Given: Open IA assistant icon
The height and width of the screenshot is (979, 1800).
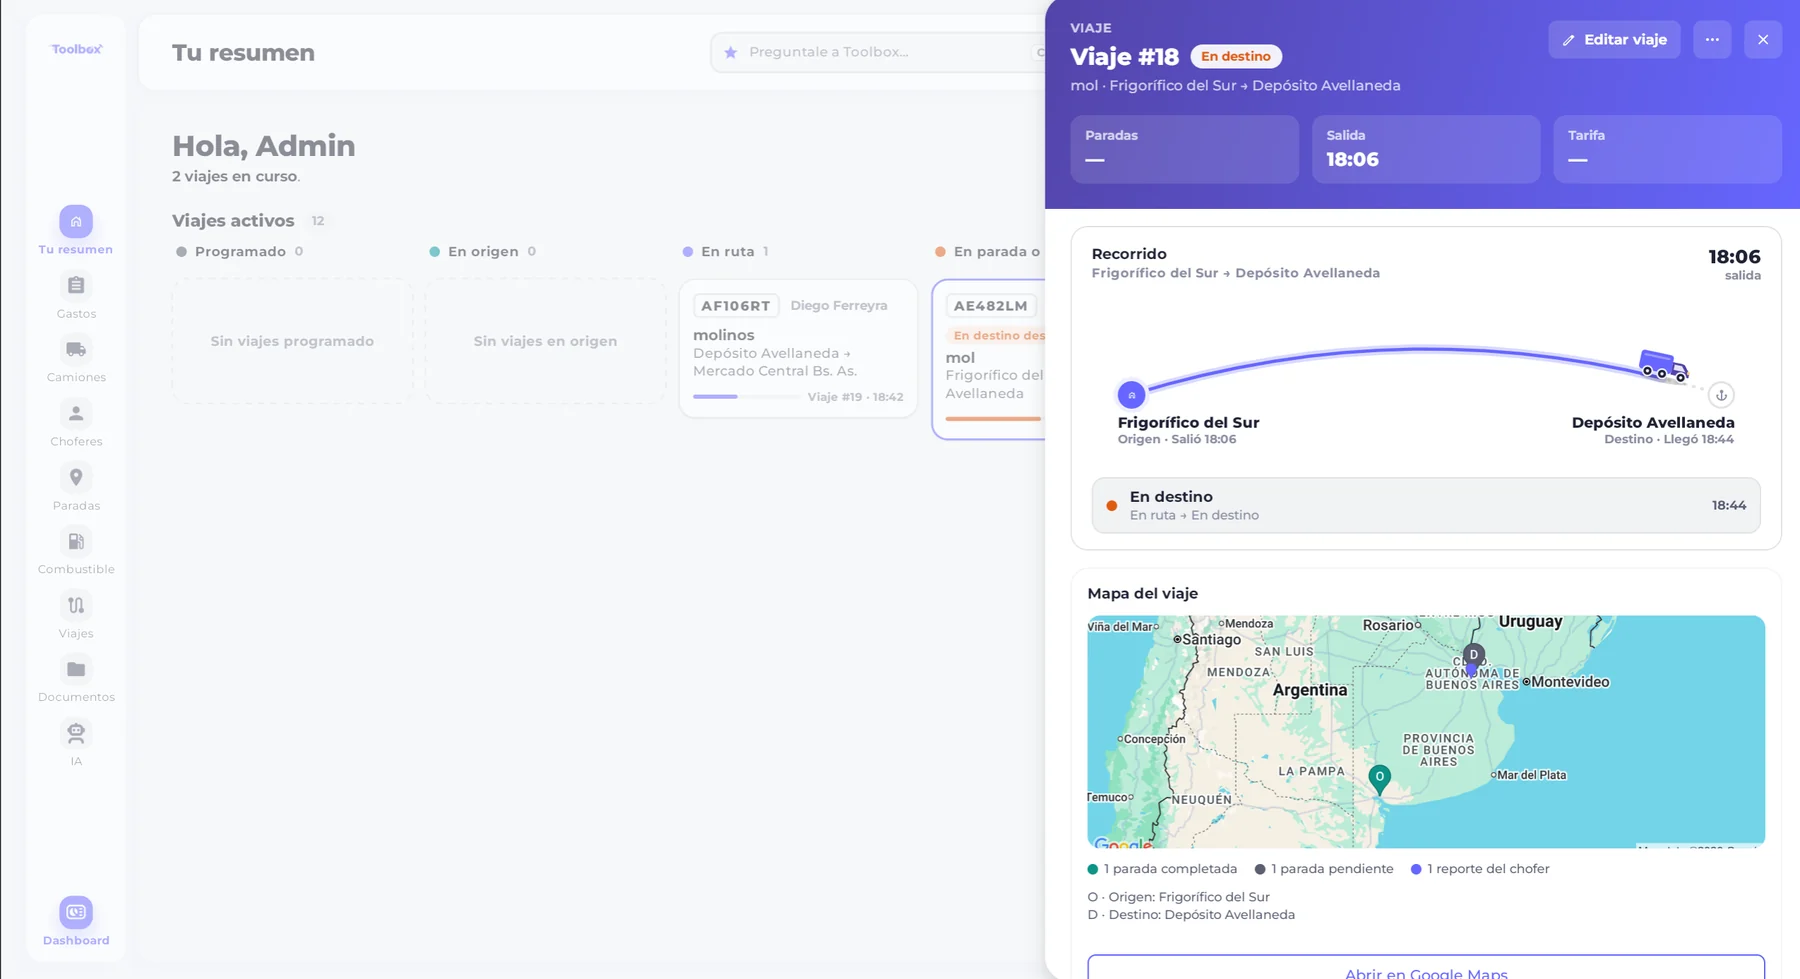Looking at the screenshot, I should 76,734.
